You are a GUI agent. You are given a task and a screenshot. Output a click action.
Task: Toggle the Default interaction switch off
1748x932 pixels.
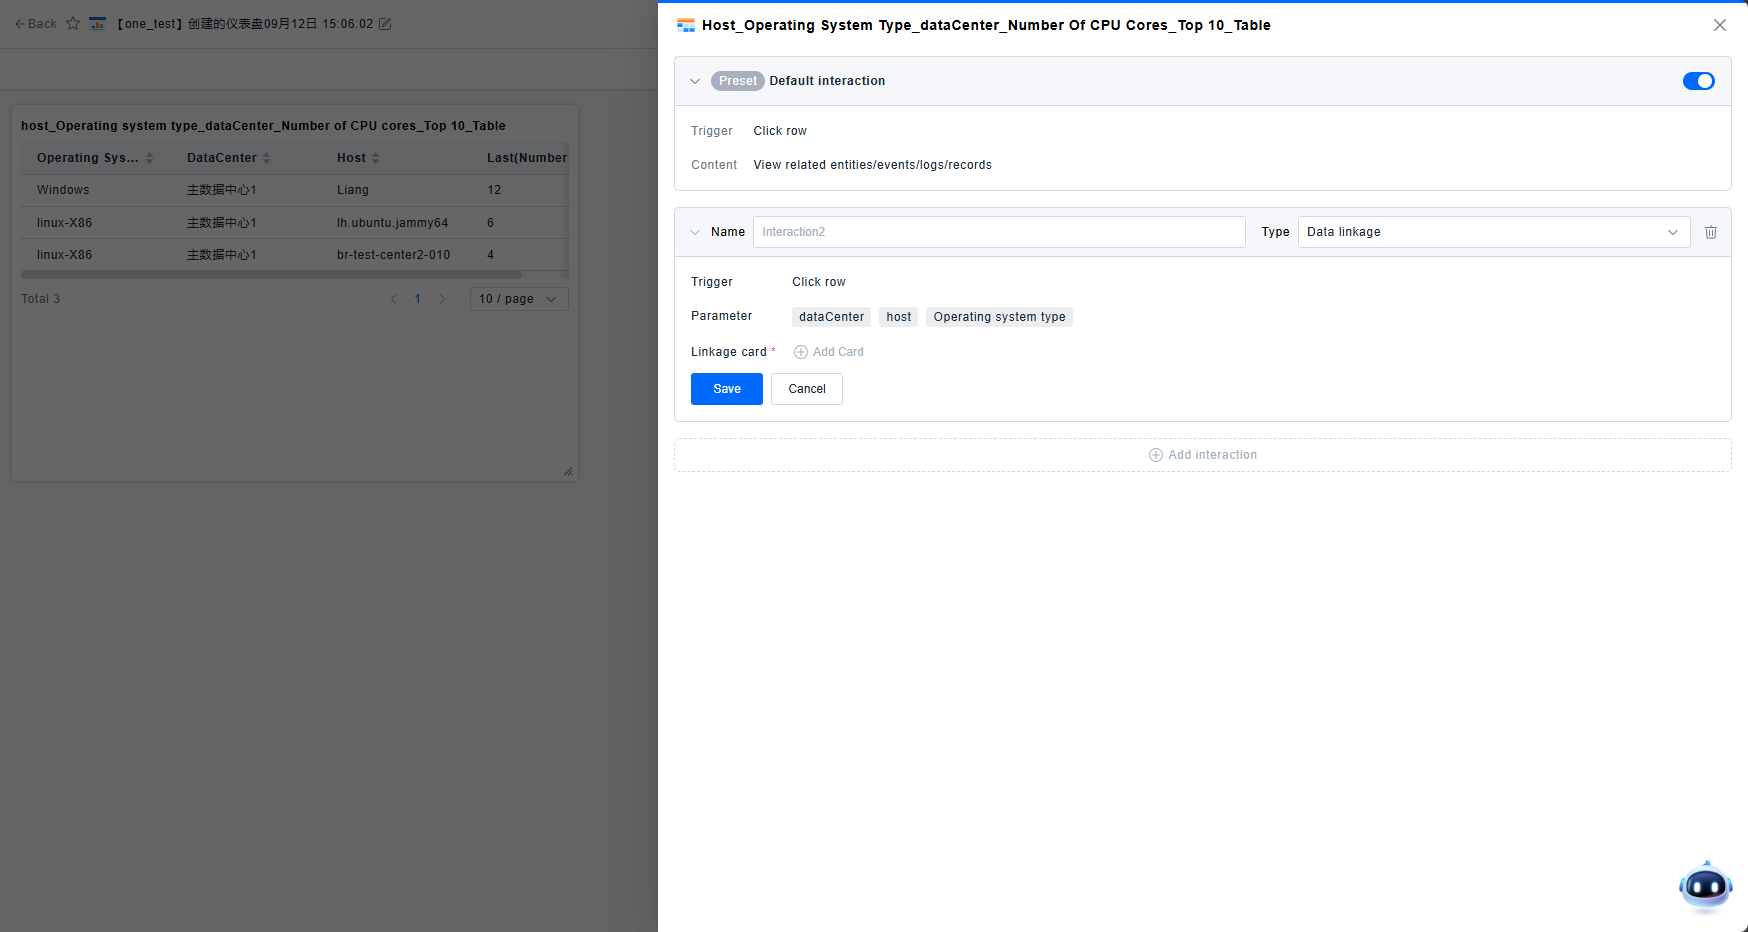pyautogui.click(x=1698, y=81)
